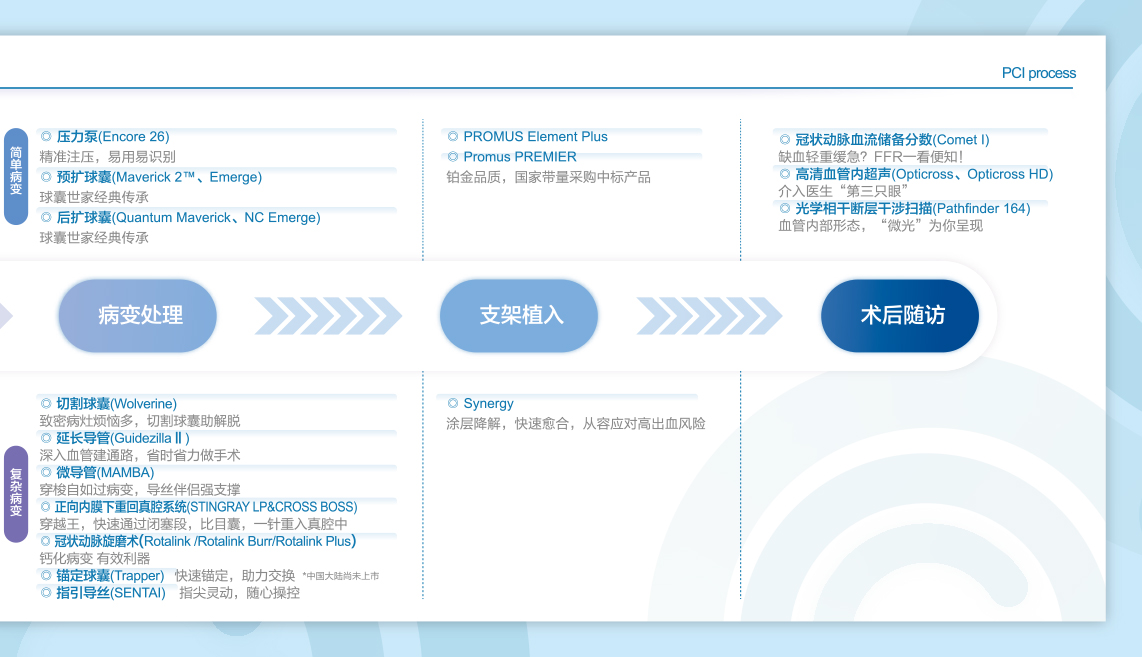Image resolution: width=1142 pixels, height=657 pixels.
Task: Click the text 缺血轻重缓急？FFR一看便知！
Action: click(x=870, y=157)
